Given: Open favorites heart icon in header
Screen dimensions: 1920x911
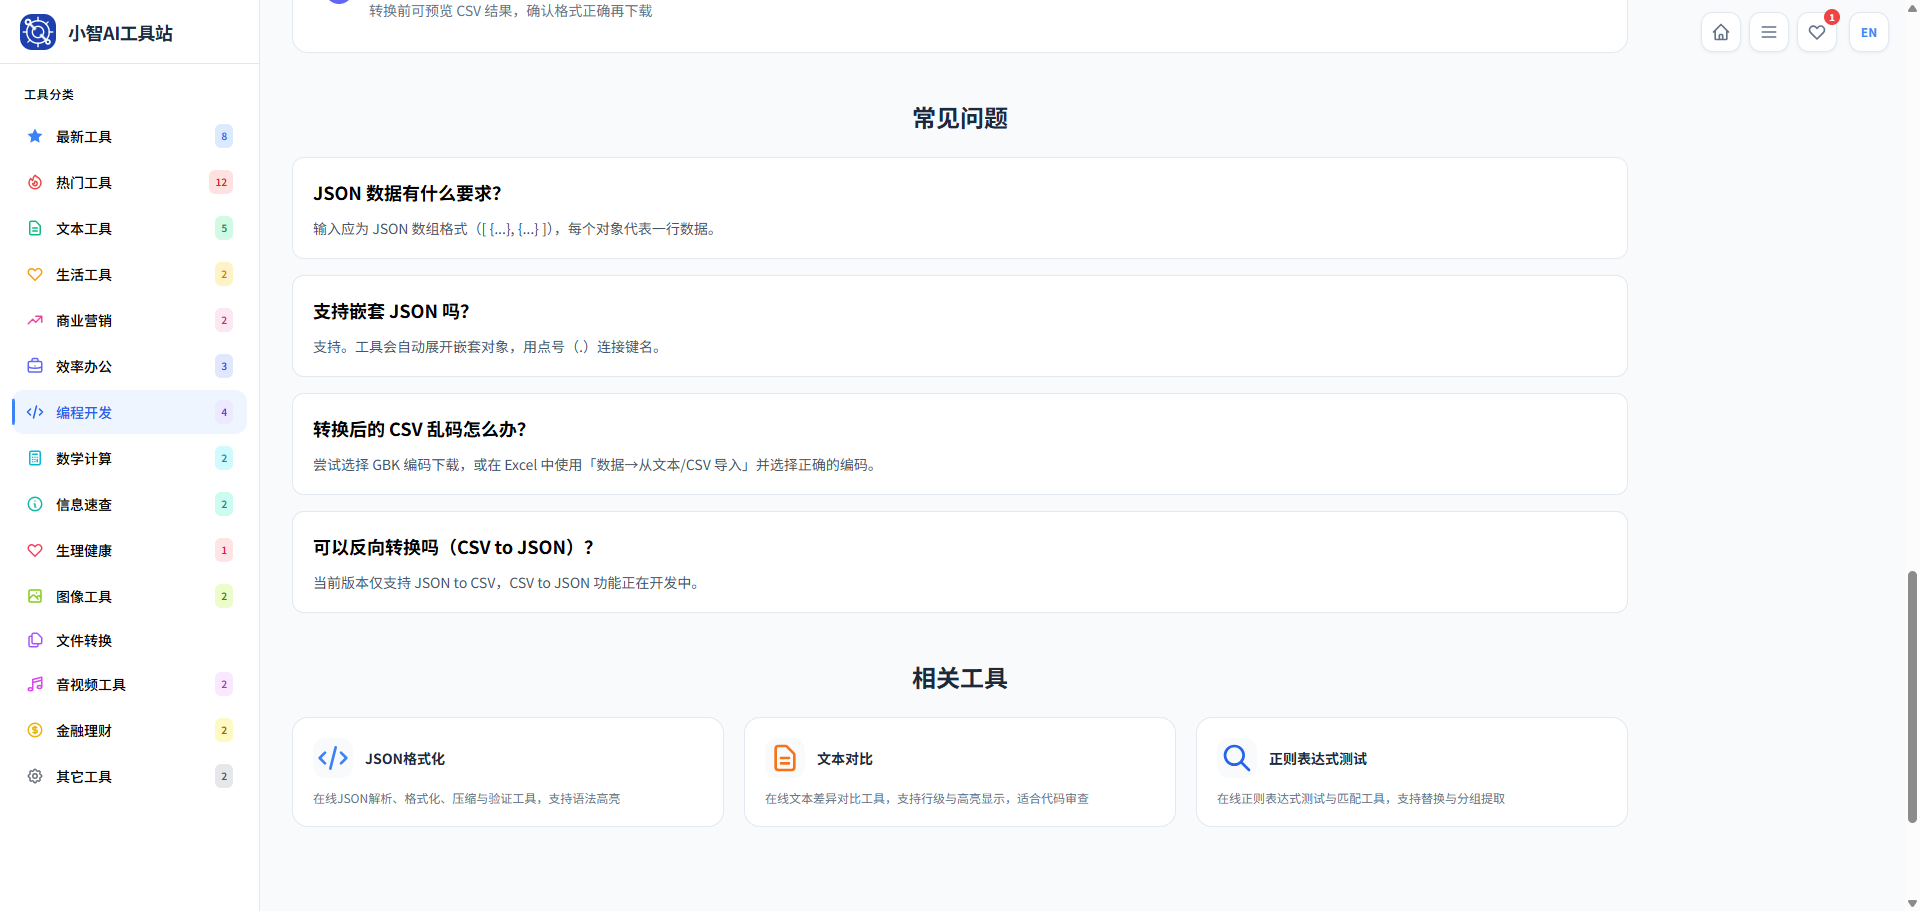Looking at the screenshot, I should tap(1817, 32).
